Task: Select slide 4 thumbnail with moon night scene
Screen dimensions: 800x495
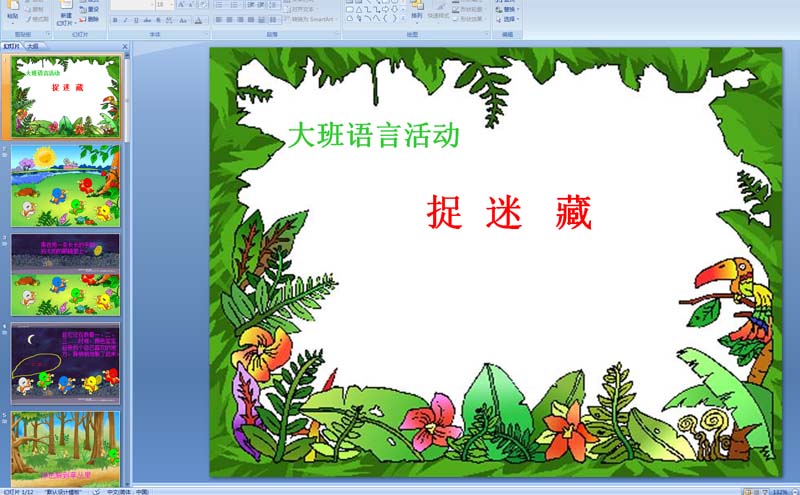Action: click(x=66, y=363)
